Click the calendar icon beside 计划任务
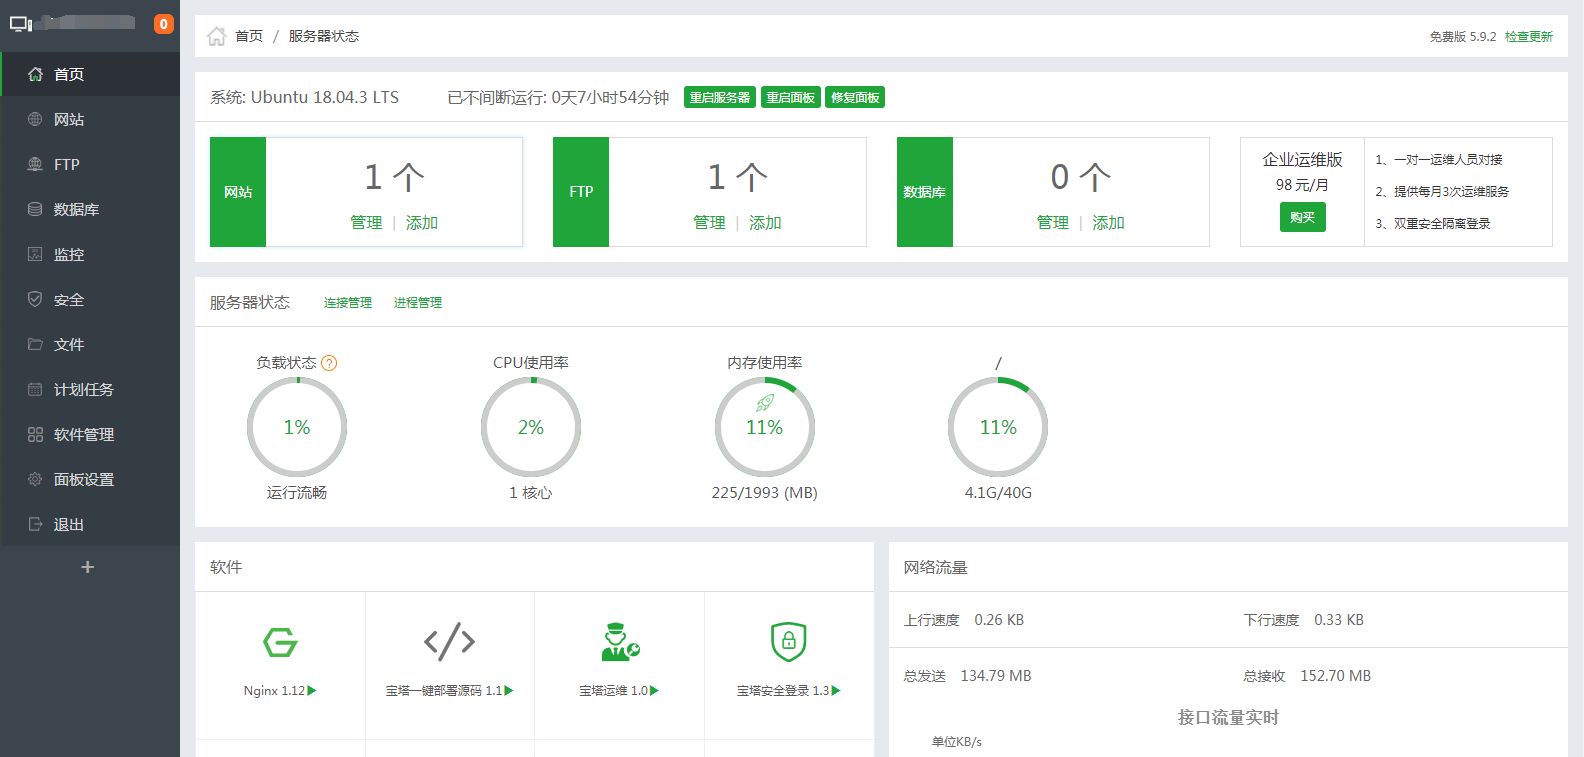This screenshot has height=757, width=1584. pos(35,389)
